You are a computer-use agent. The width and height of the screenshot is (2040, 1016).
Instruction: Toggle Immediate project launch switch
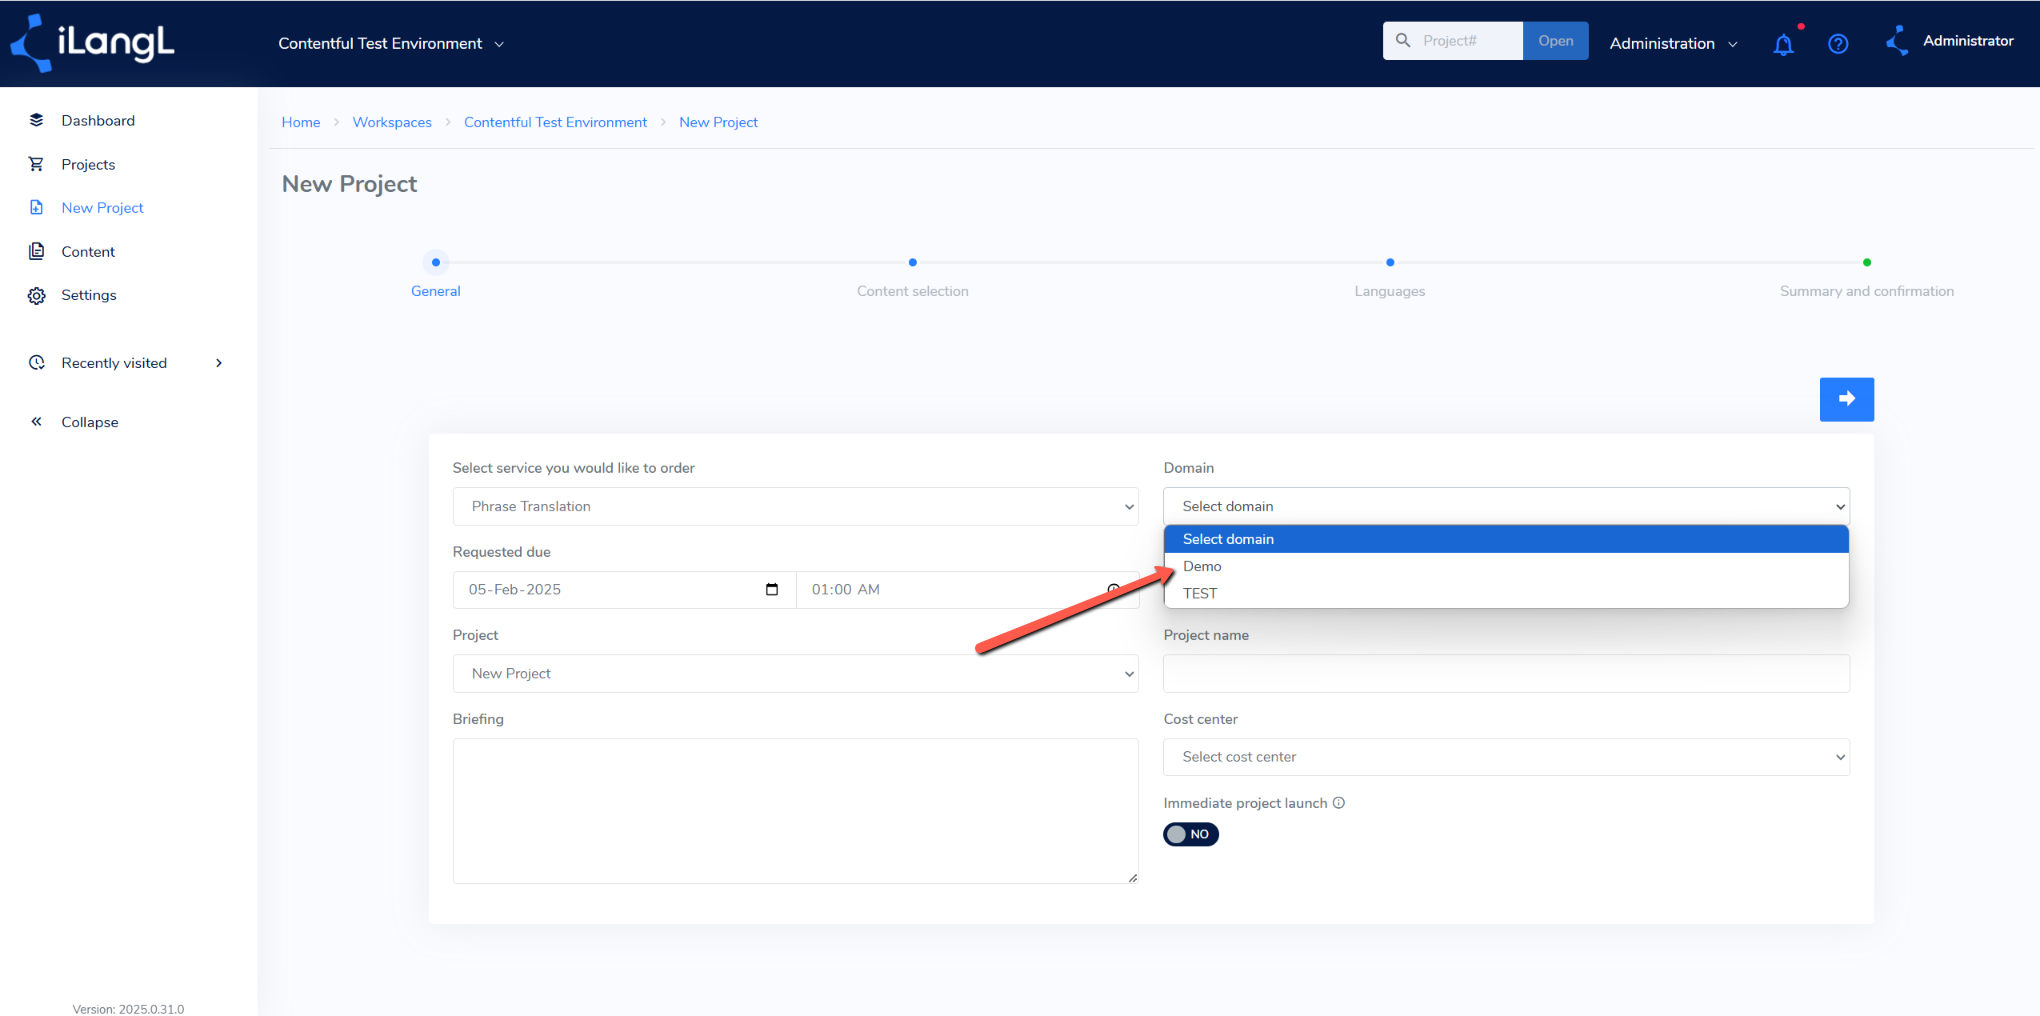1190,834
